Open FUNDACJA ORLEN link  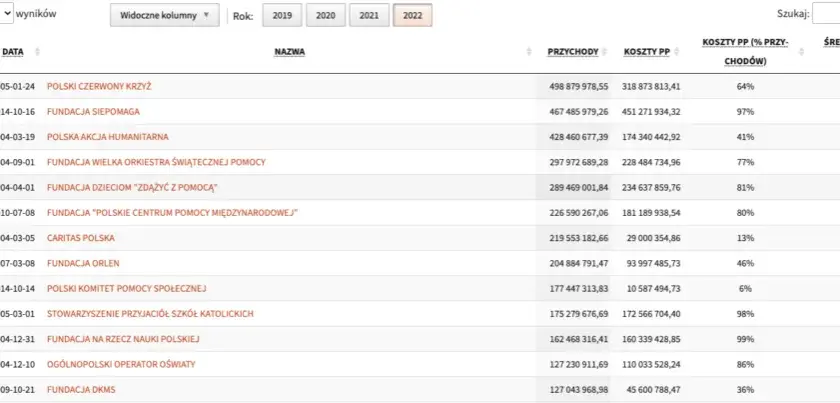click(83, 263)
